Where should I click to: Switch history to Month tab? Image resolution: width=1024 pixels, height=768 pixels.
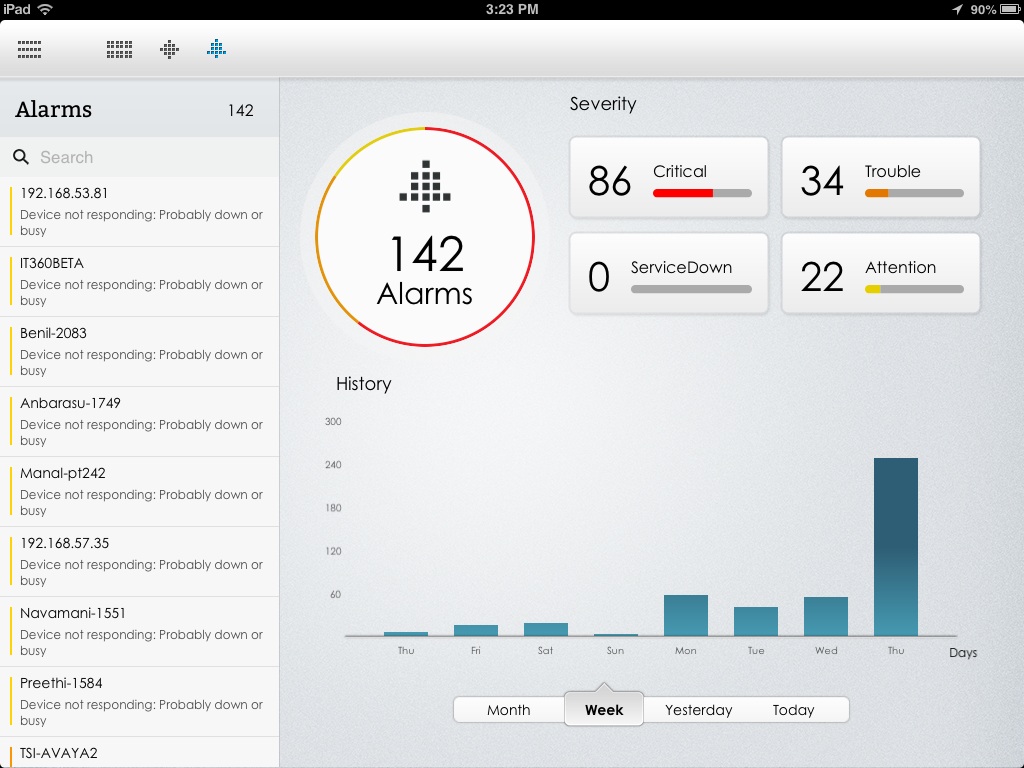(x=509, y=710)
